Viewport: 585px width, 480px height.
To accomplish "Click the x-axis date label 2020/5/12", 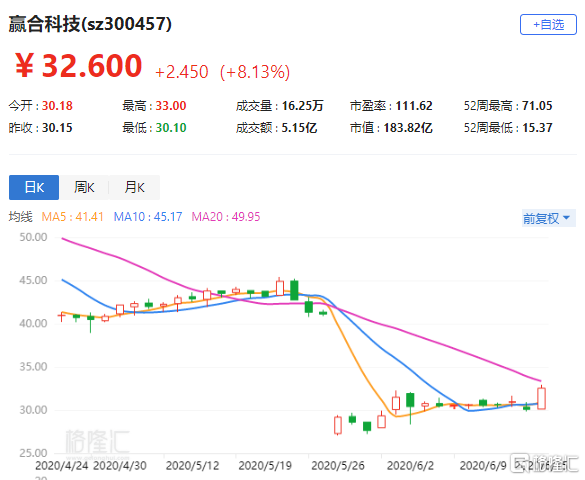I will [192, 465].
